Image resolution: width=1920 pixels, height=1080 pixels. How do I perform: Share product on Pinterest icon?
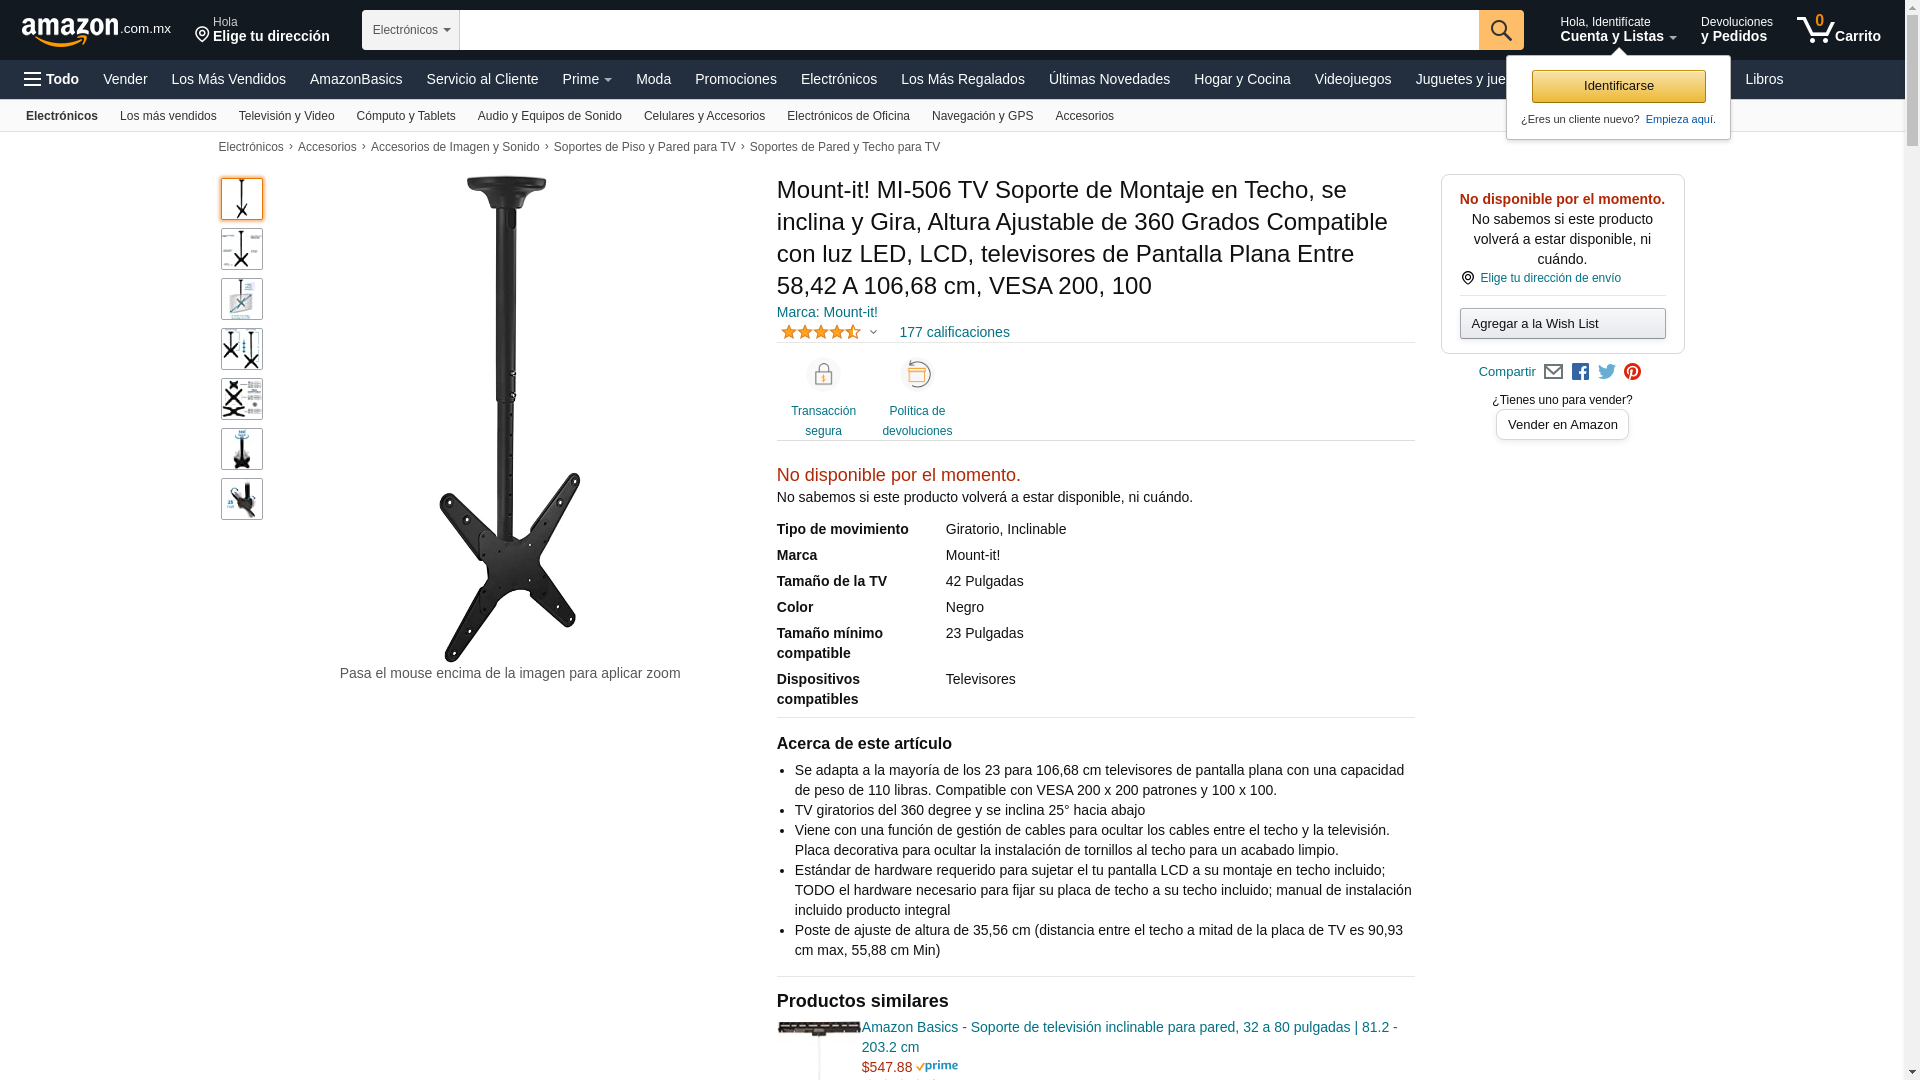coord(1633,372)
